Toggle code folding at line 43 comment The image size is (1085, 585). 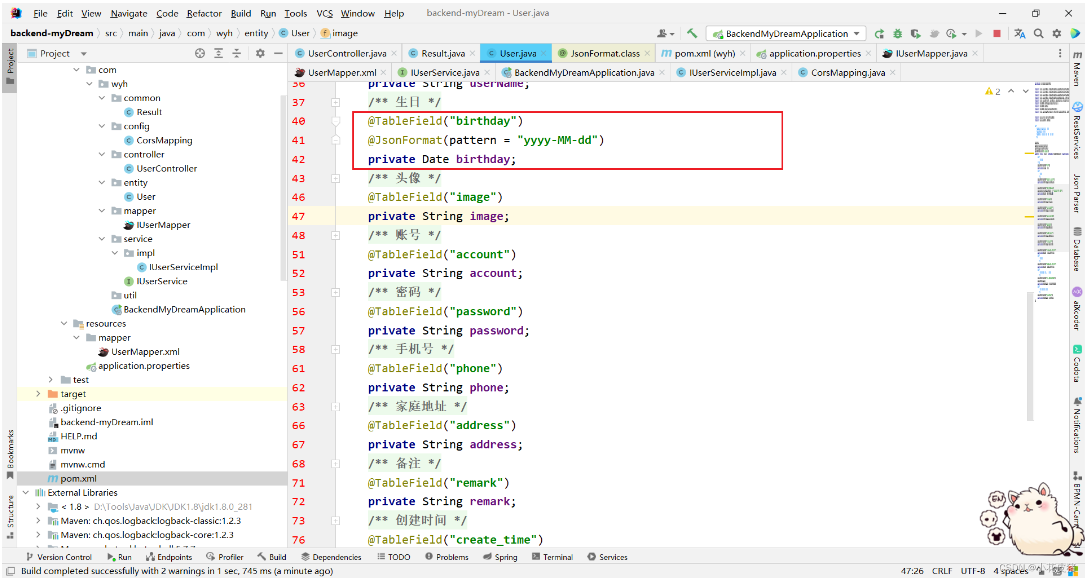click(336, 179)
